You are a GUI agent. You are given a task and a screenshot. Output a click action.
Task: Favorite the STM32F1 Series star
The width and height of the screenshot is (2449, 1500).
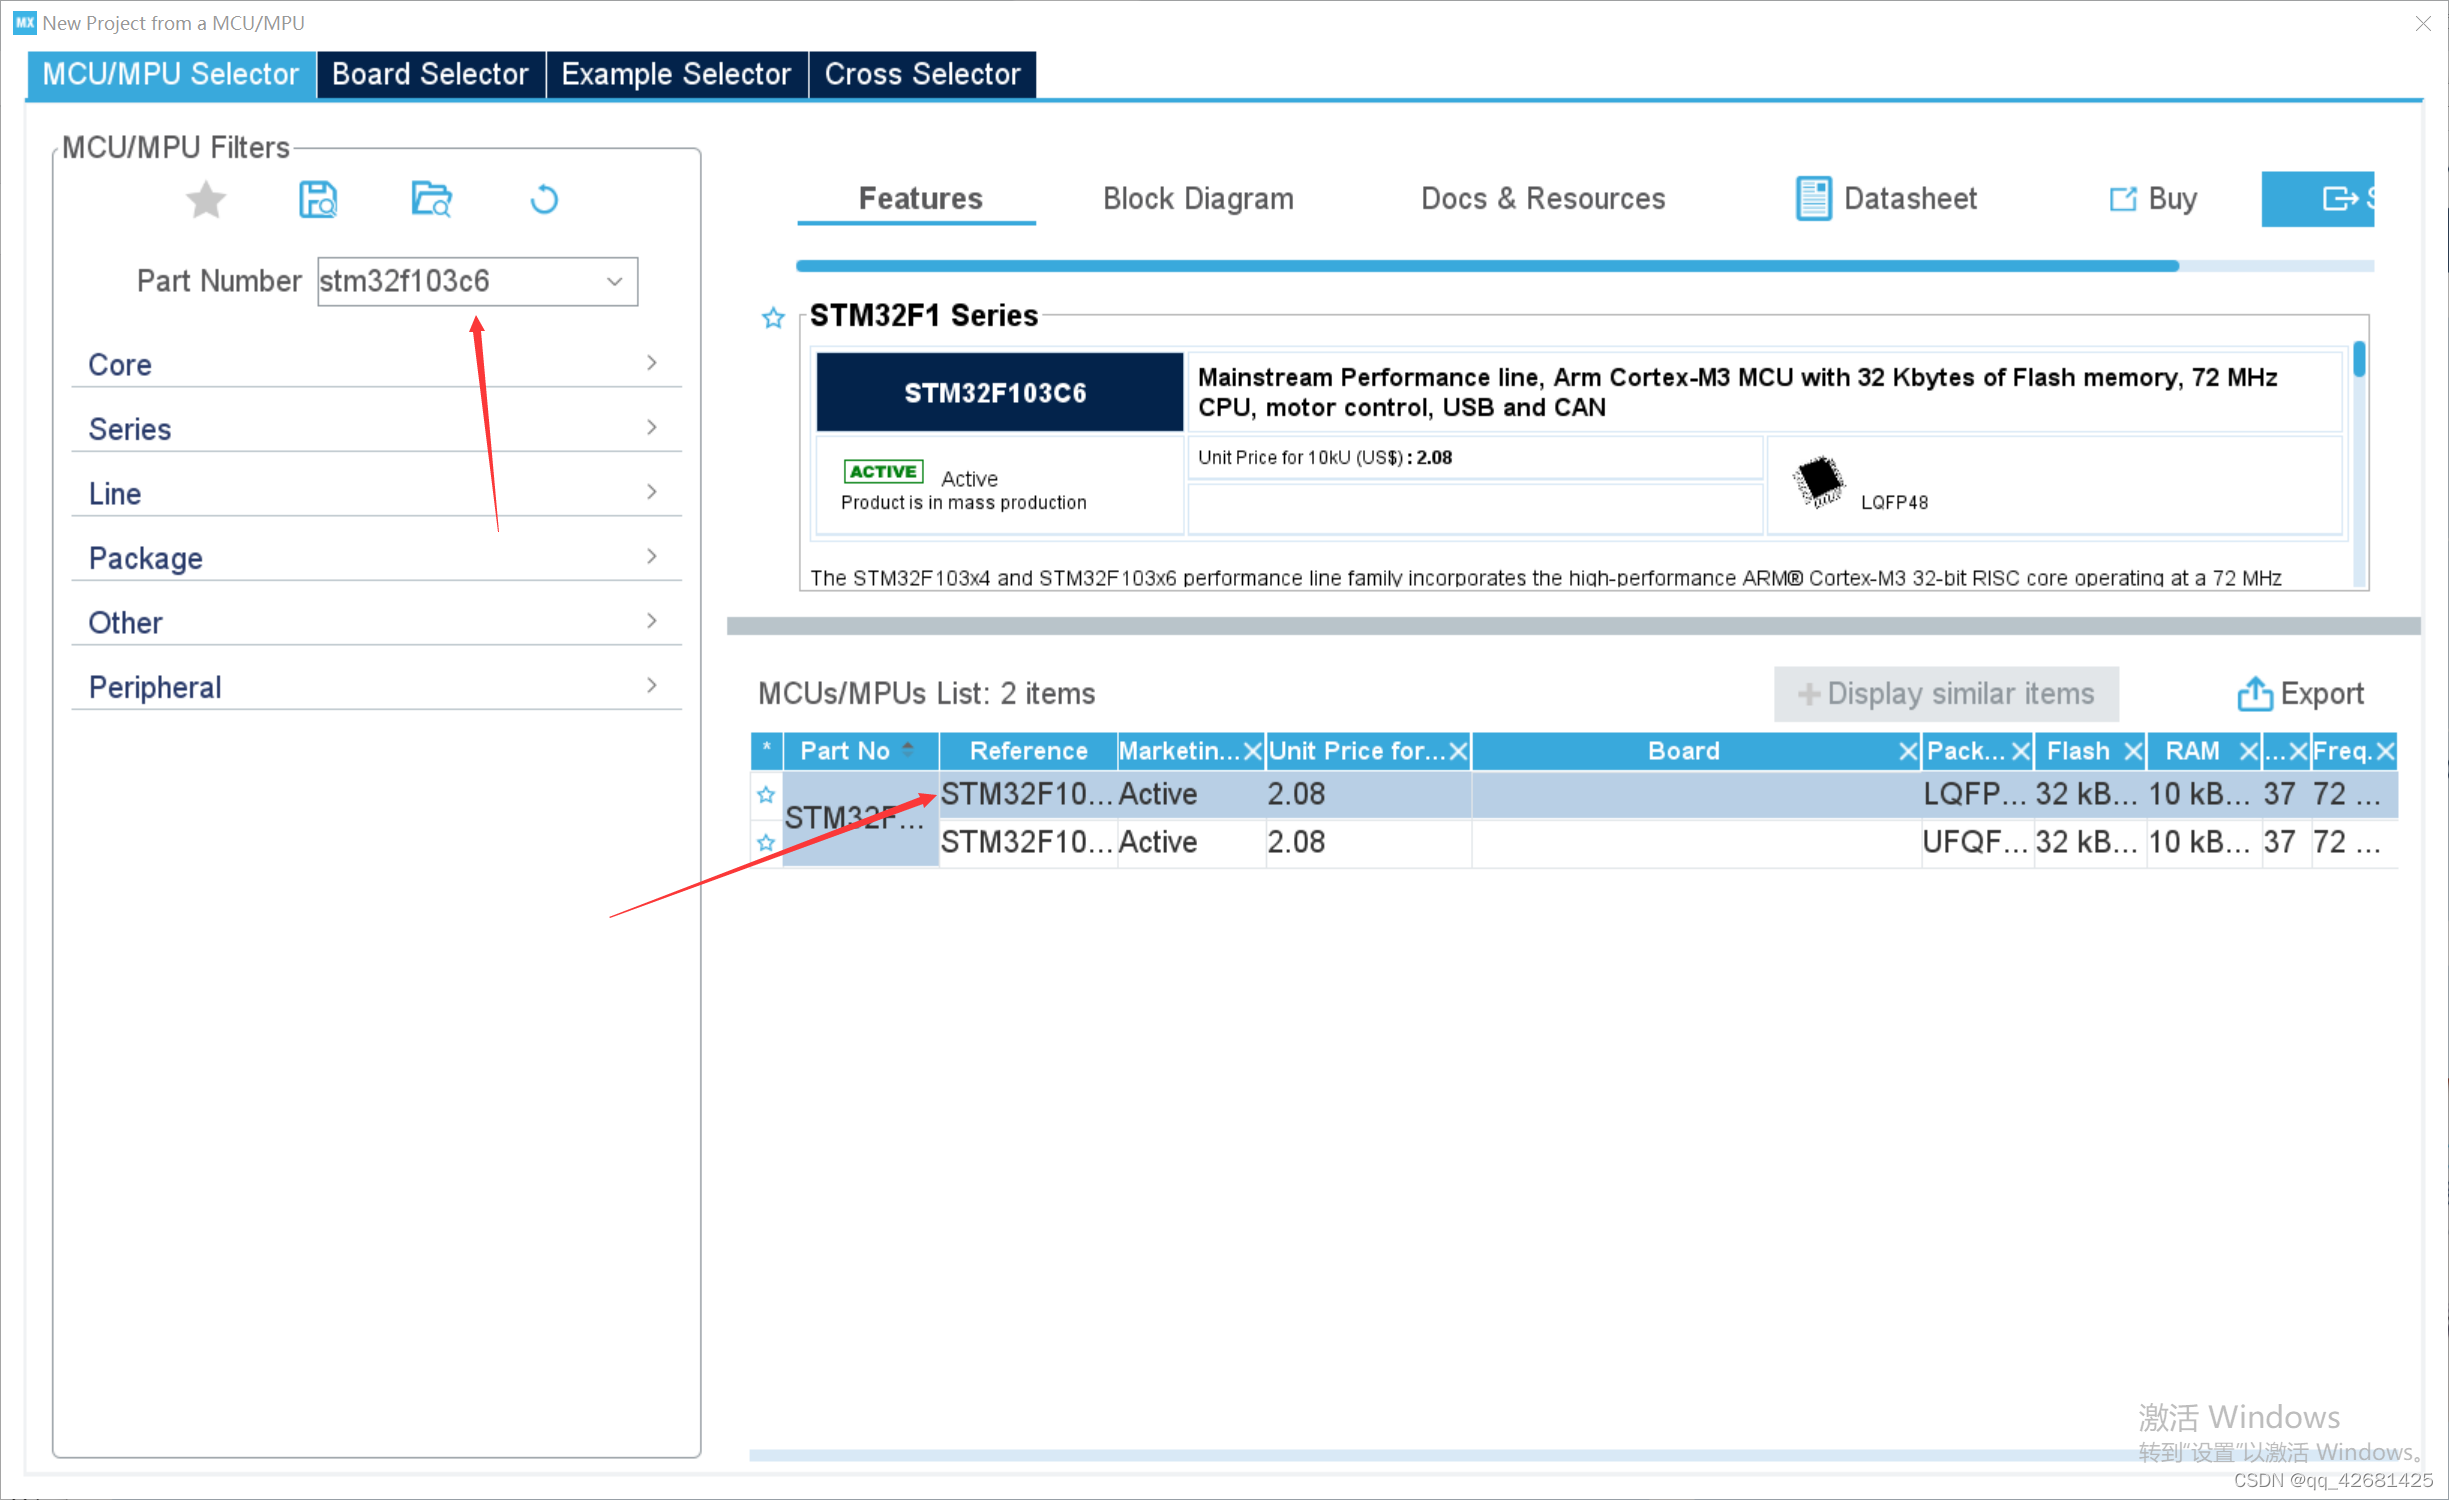[773, 318]
